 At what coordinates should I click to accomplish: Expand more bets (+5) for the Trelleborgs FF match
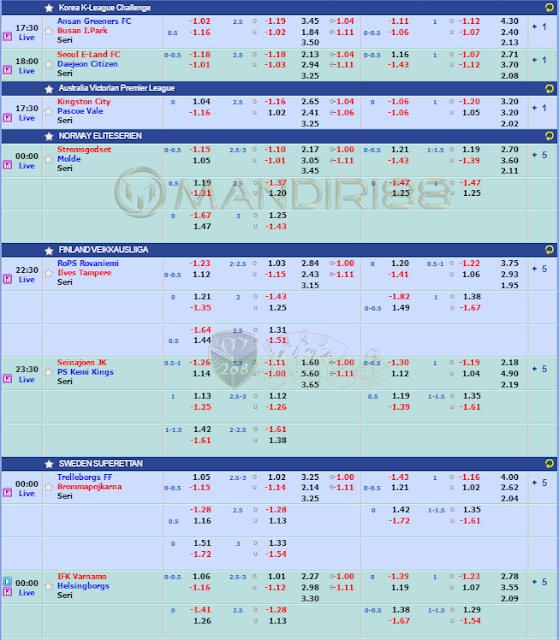pos(539,483)
